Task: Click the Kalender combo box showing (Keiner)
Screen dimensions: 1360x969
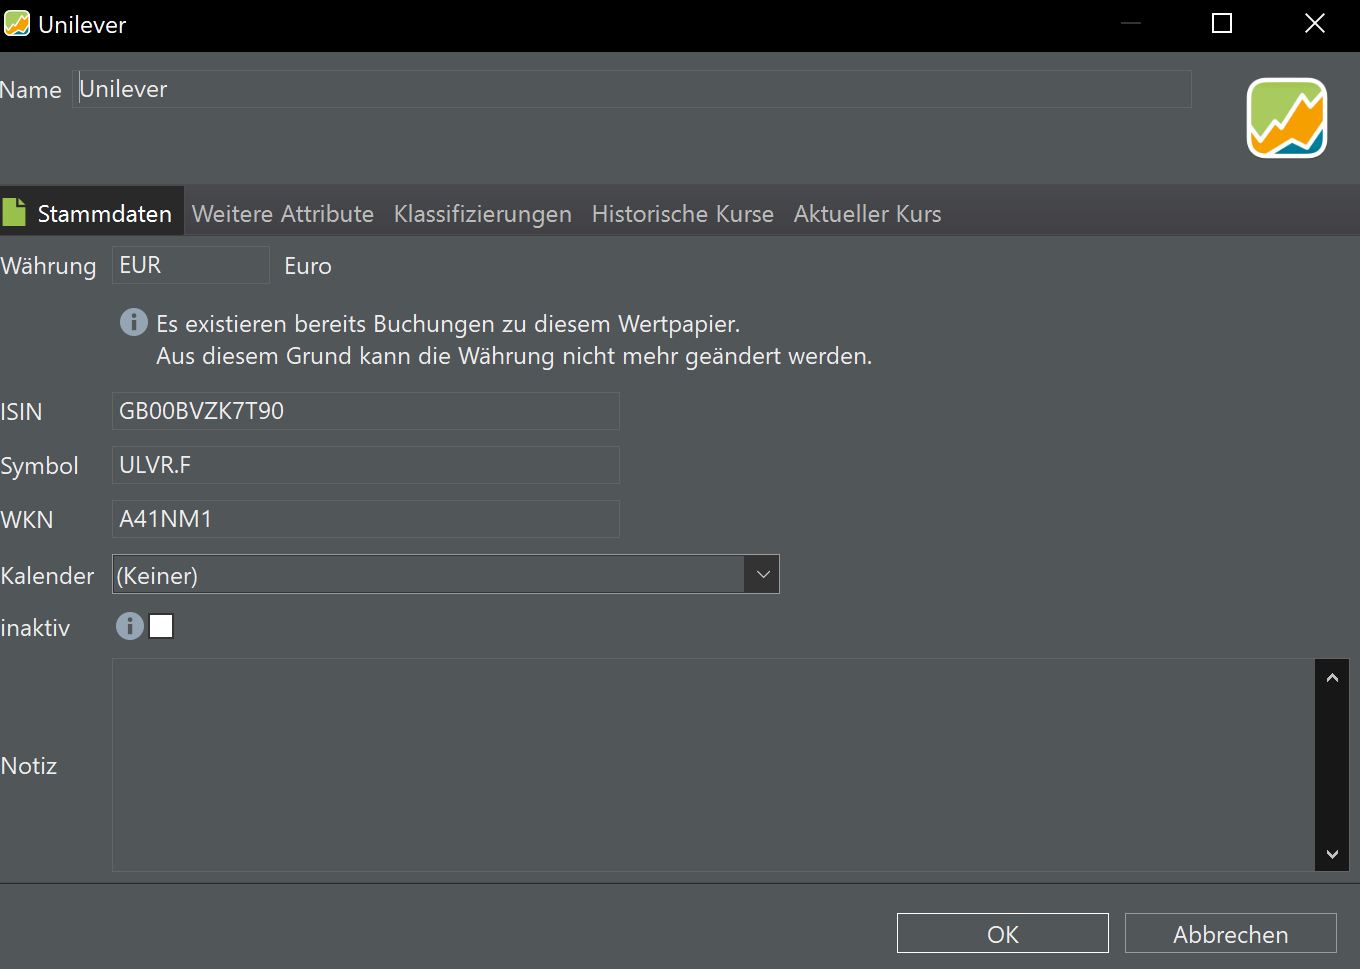Action: point(428,575)
